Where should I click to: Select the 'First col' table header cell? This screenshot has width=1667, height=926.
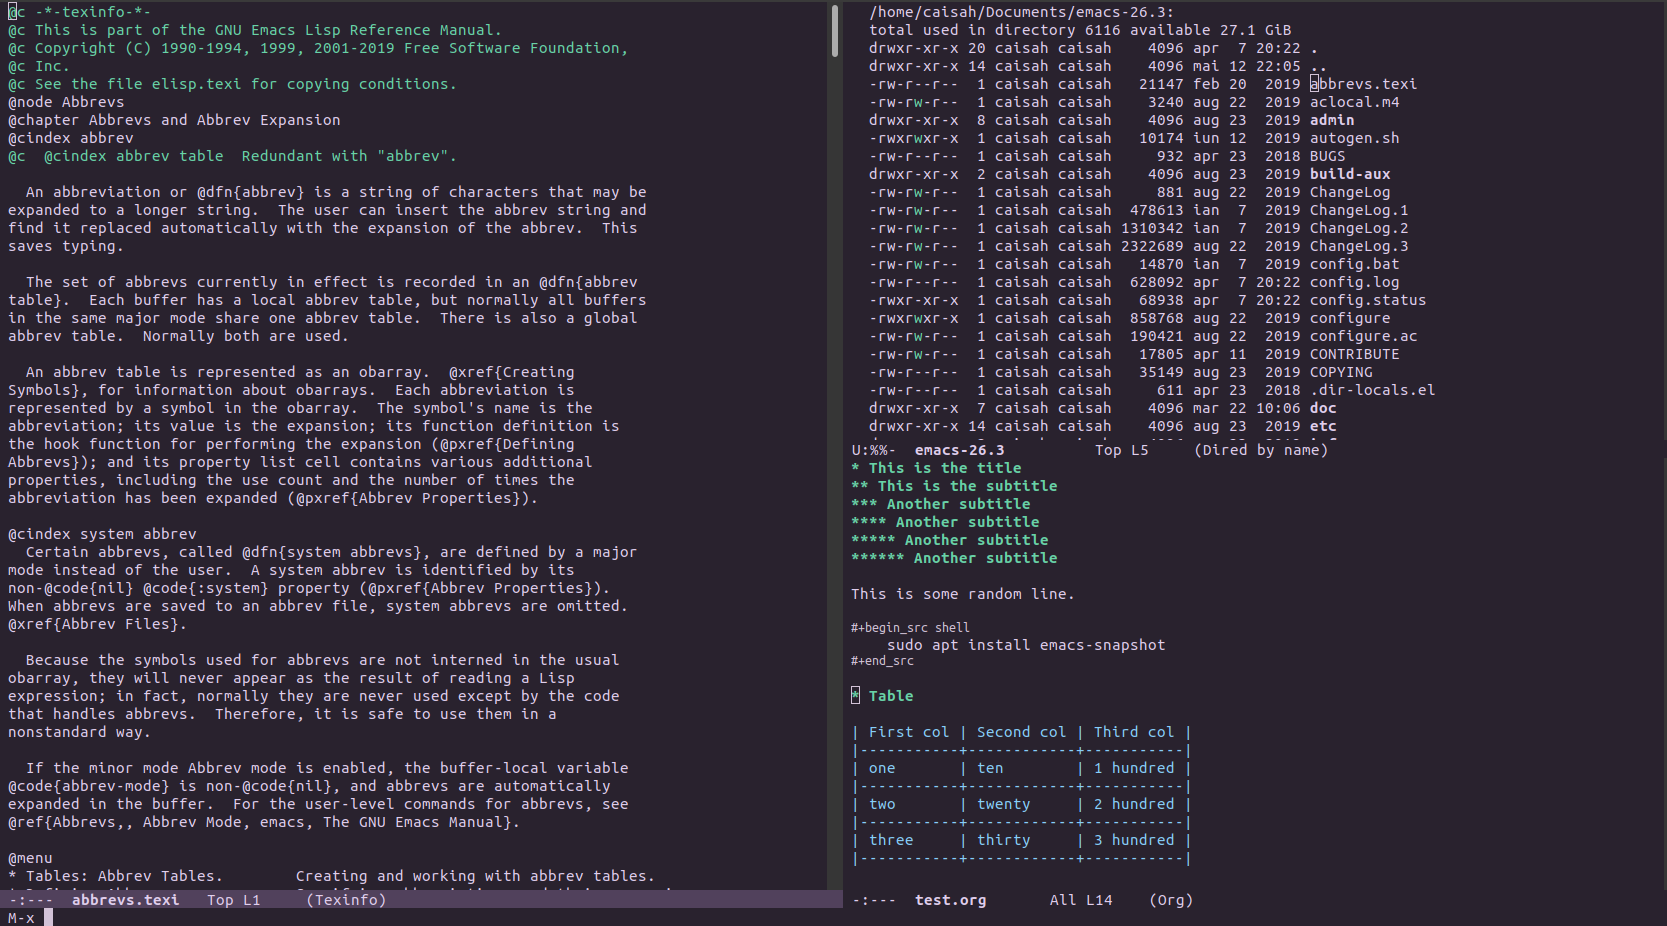pyautogui.click(x=909, y=732)
